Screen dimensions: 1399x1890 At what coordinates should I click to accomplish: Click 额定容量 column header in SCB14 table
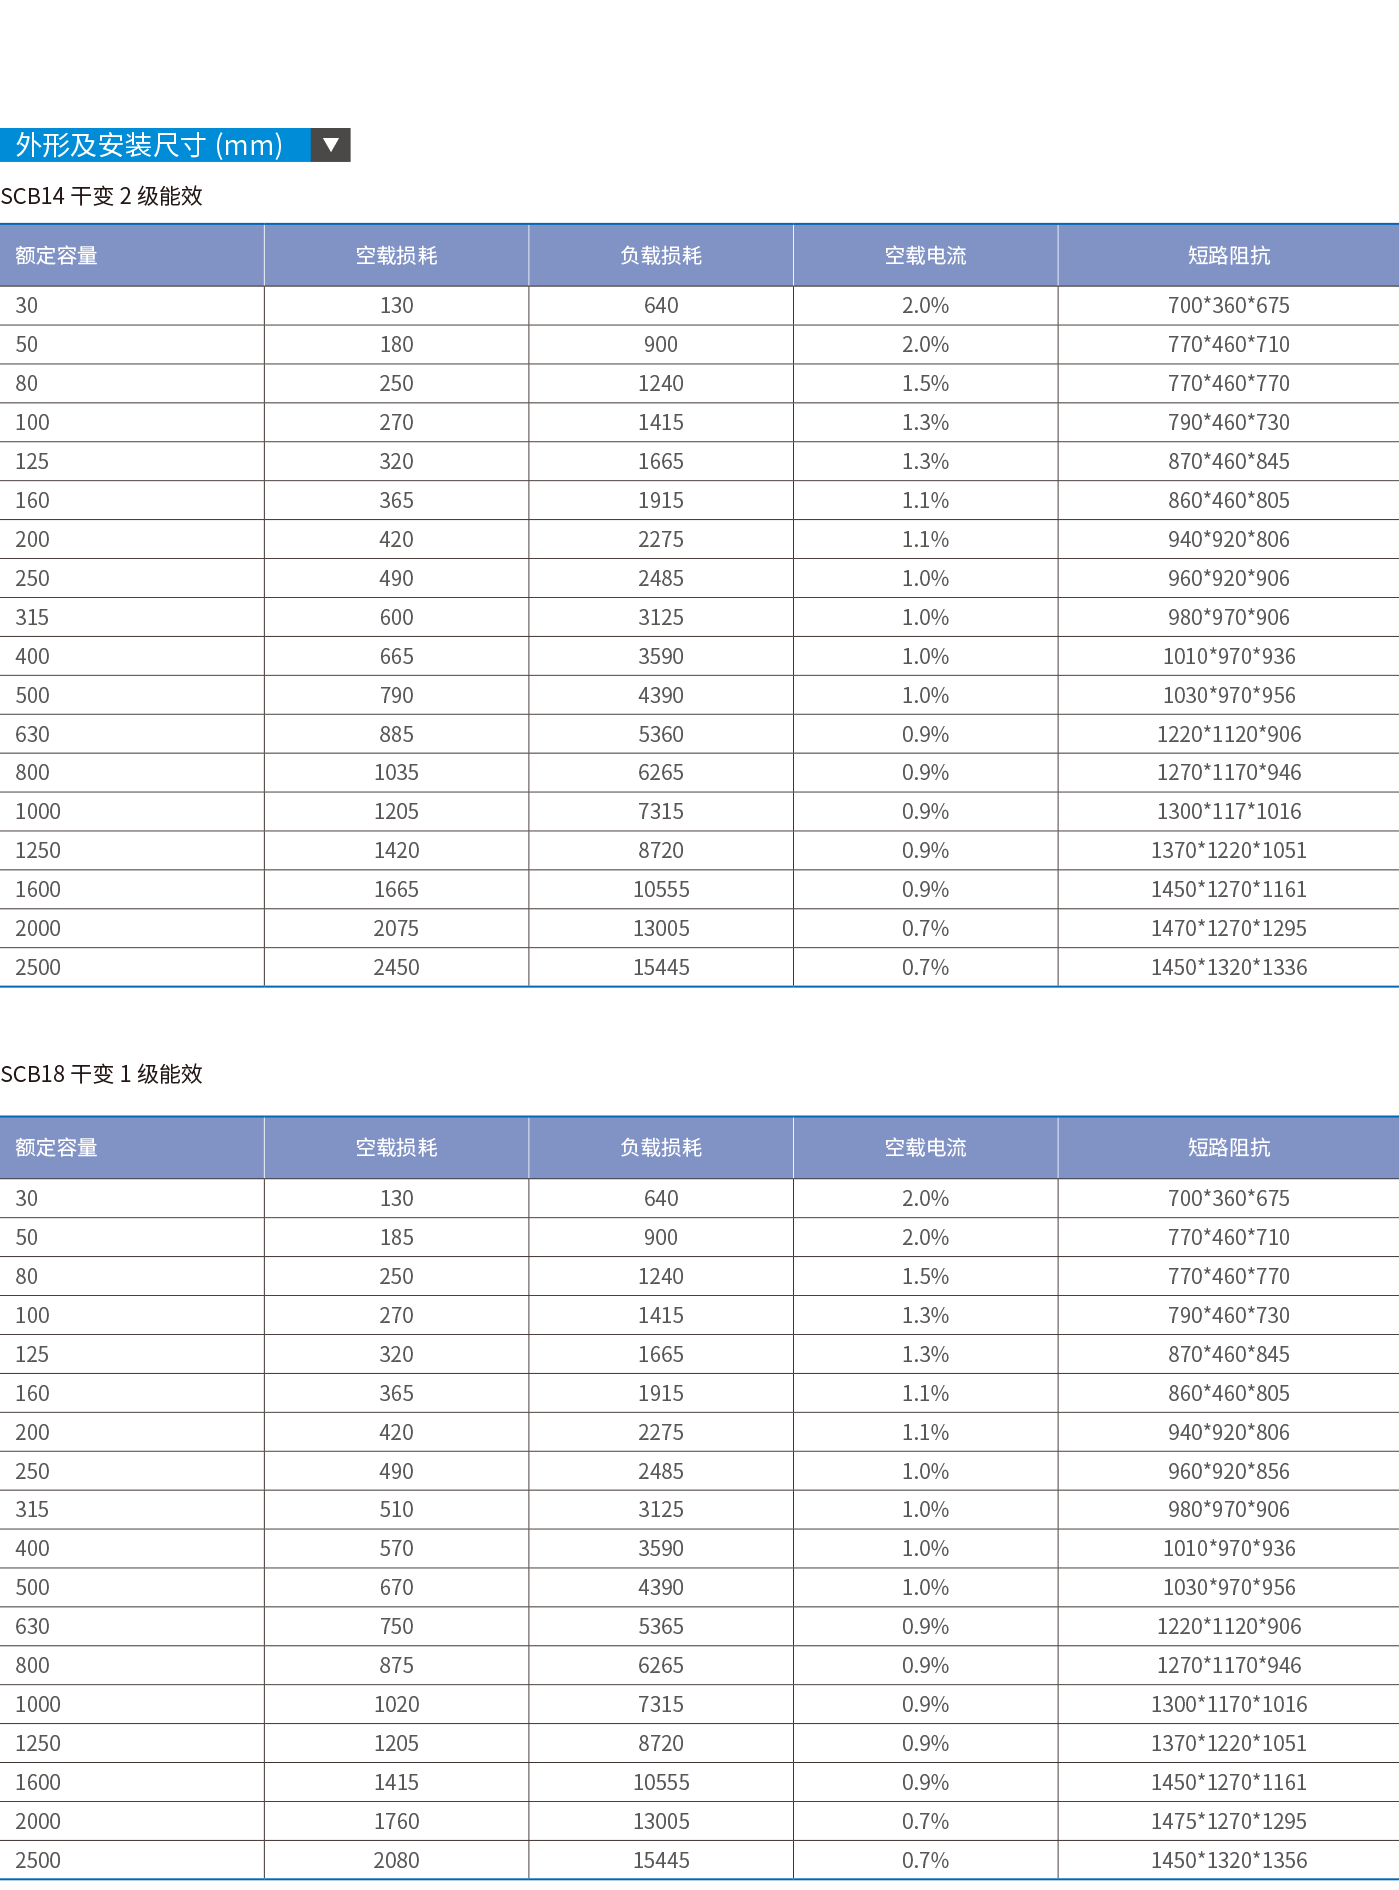point(56,256)
